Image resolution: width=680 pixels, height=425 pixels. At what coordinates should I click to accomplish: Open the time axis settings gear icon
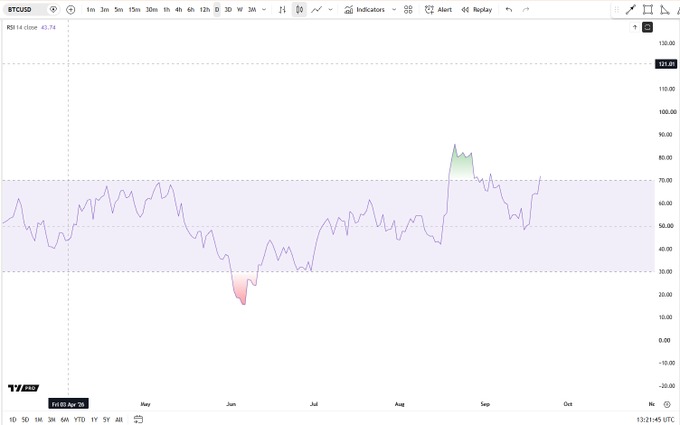(x=667, y=404)
